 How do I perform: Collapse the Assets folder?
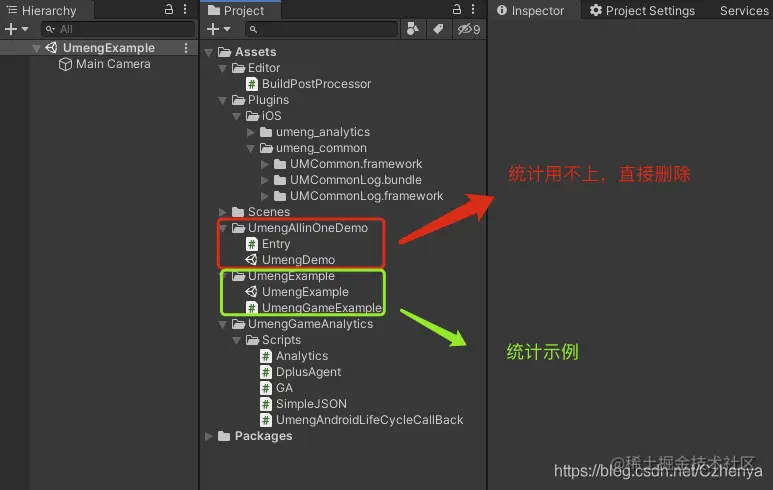coord(209,52)
